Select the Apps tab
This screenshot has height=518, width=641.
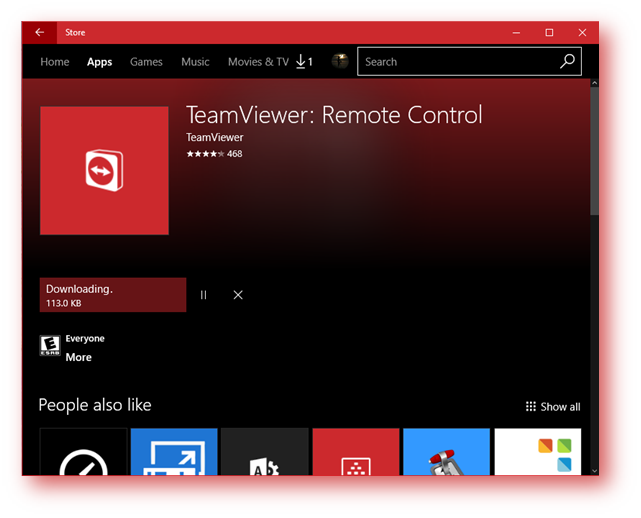[99, 62]
